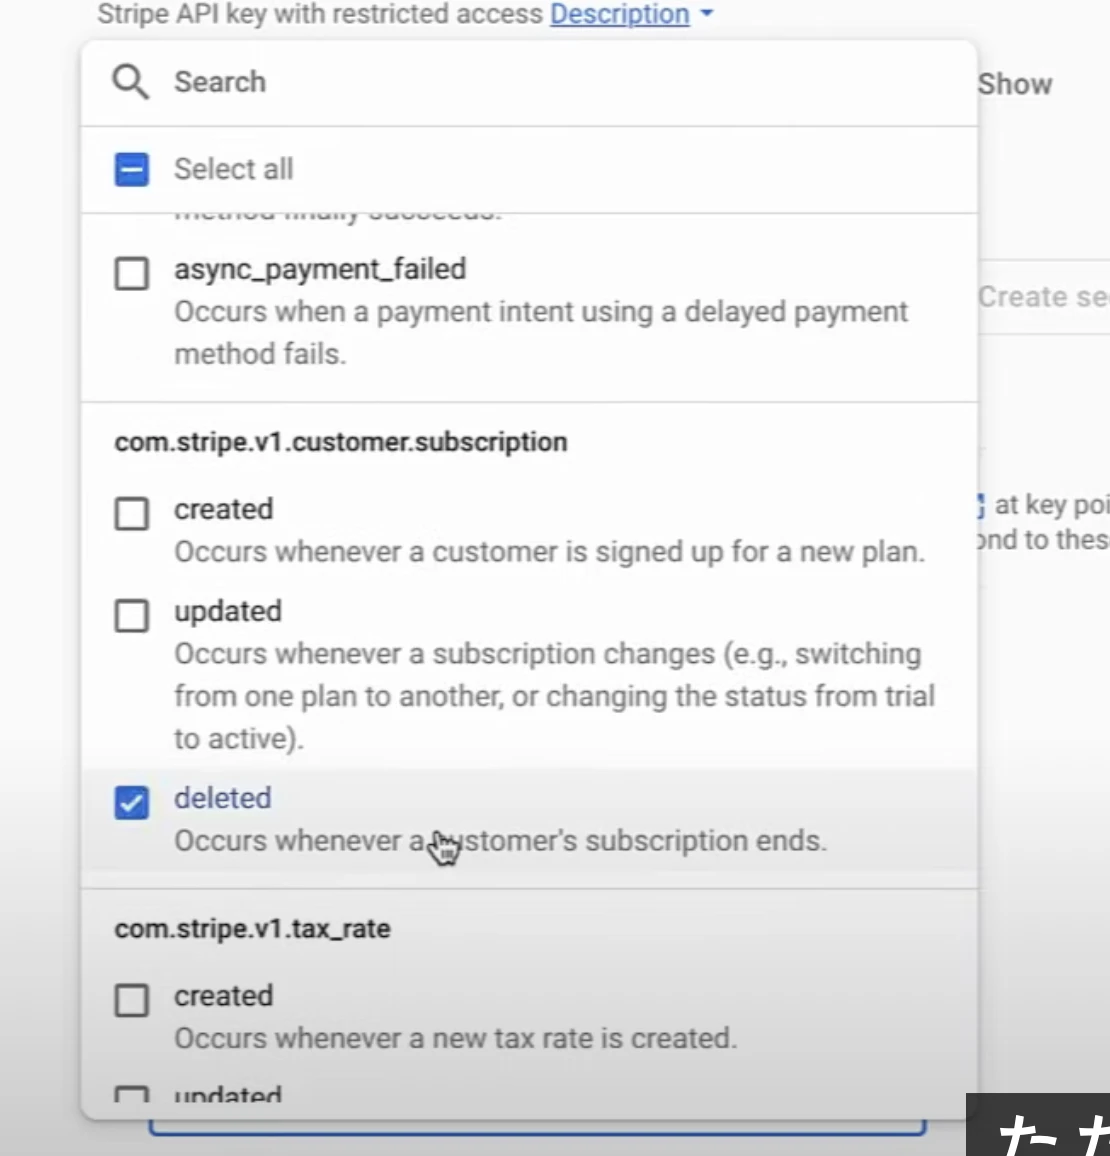Uncheck the deleted subscription event

tap(132, 802)
